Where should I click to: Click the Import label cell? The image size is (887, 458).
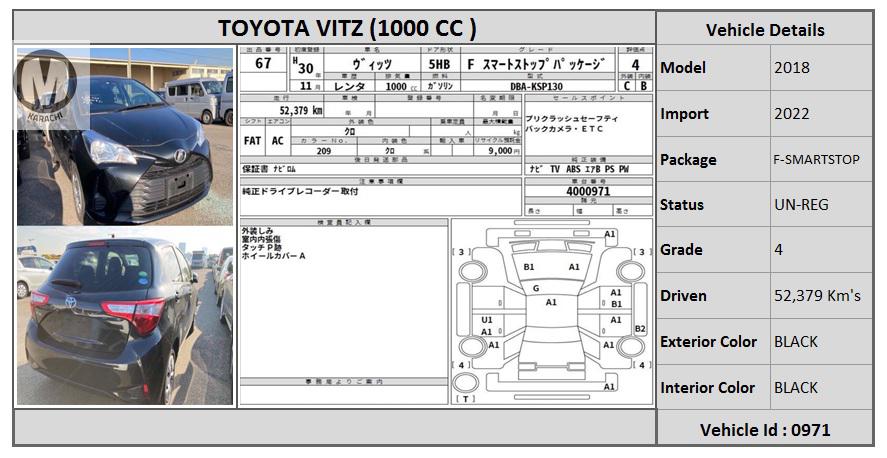[x=714, y=114]
